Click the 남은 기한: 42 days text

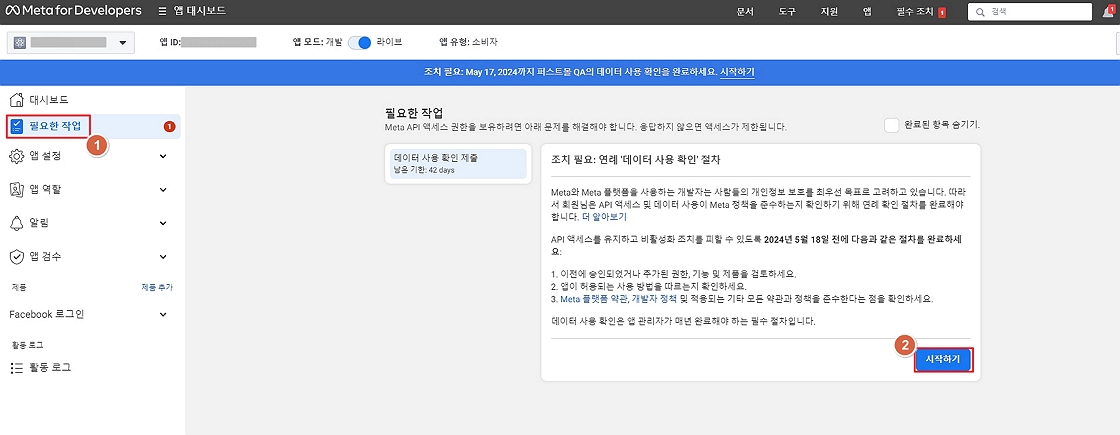pos(424,170)
